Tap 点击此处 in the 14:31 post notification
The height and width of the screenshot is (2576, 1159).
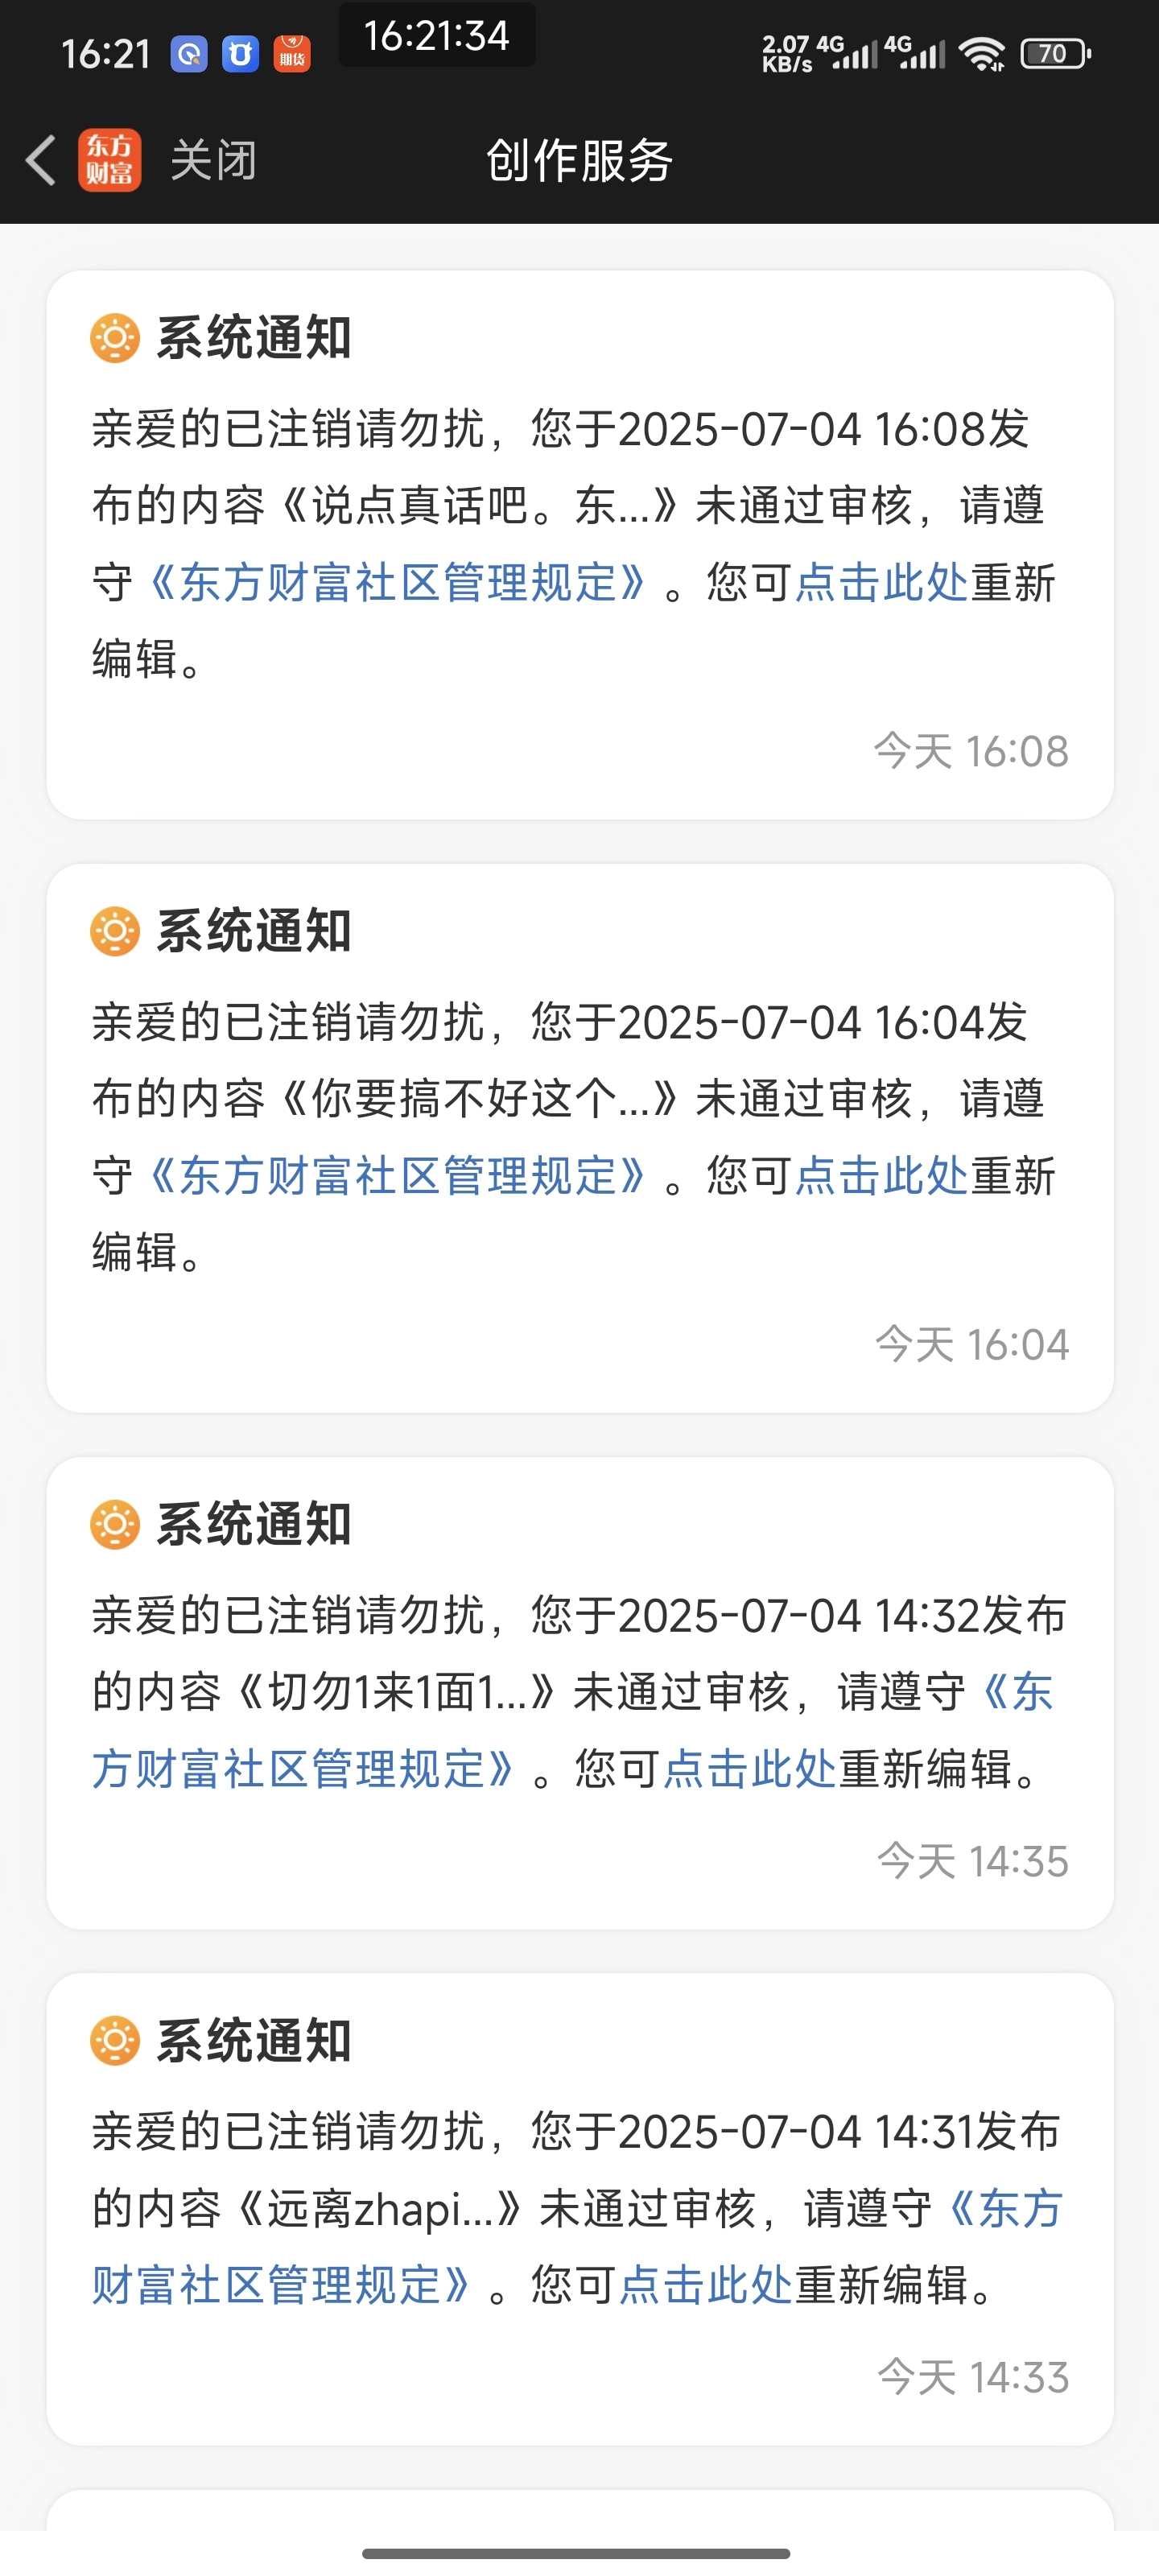click(x=705, y=2284)
